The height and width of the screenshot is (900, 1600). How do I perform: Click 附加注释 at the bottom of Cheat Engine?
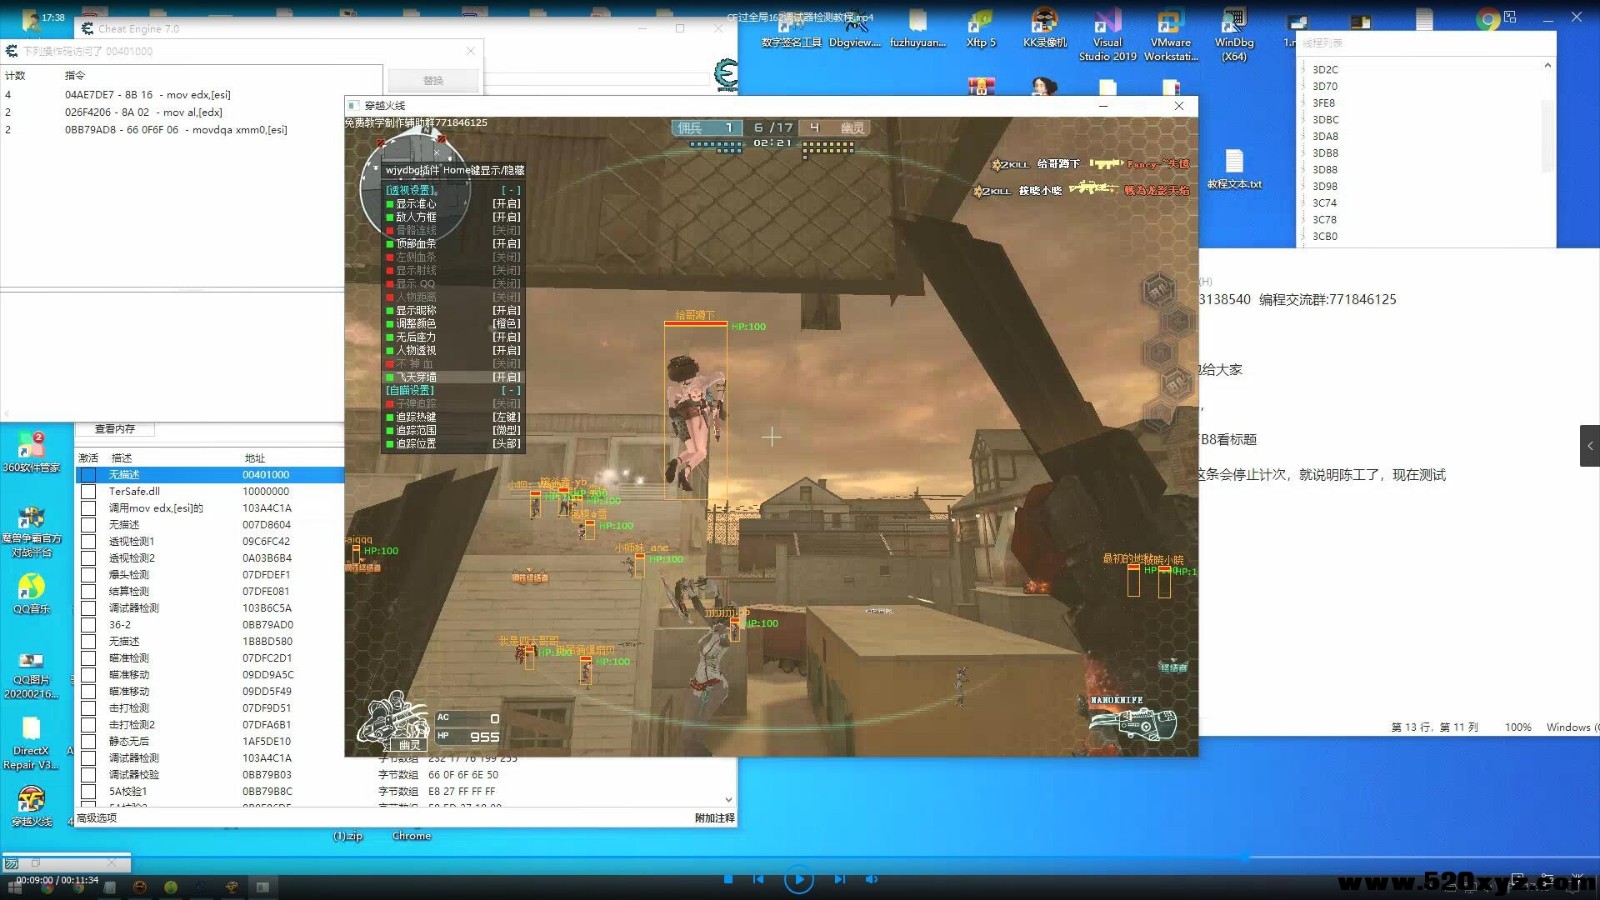click(x=715, y=818)
